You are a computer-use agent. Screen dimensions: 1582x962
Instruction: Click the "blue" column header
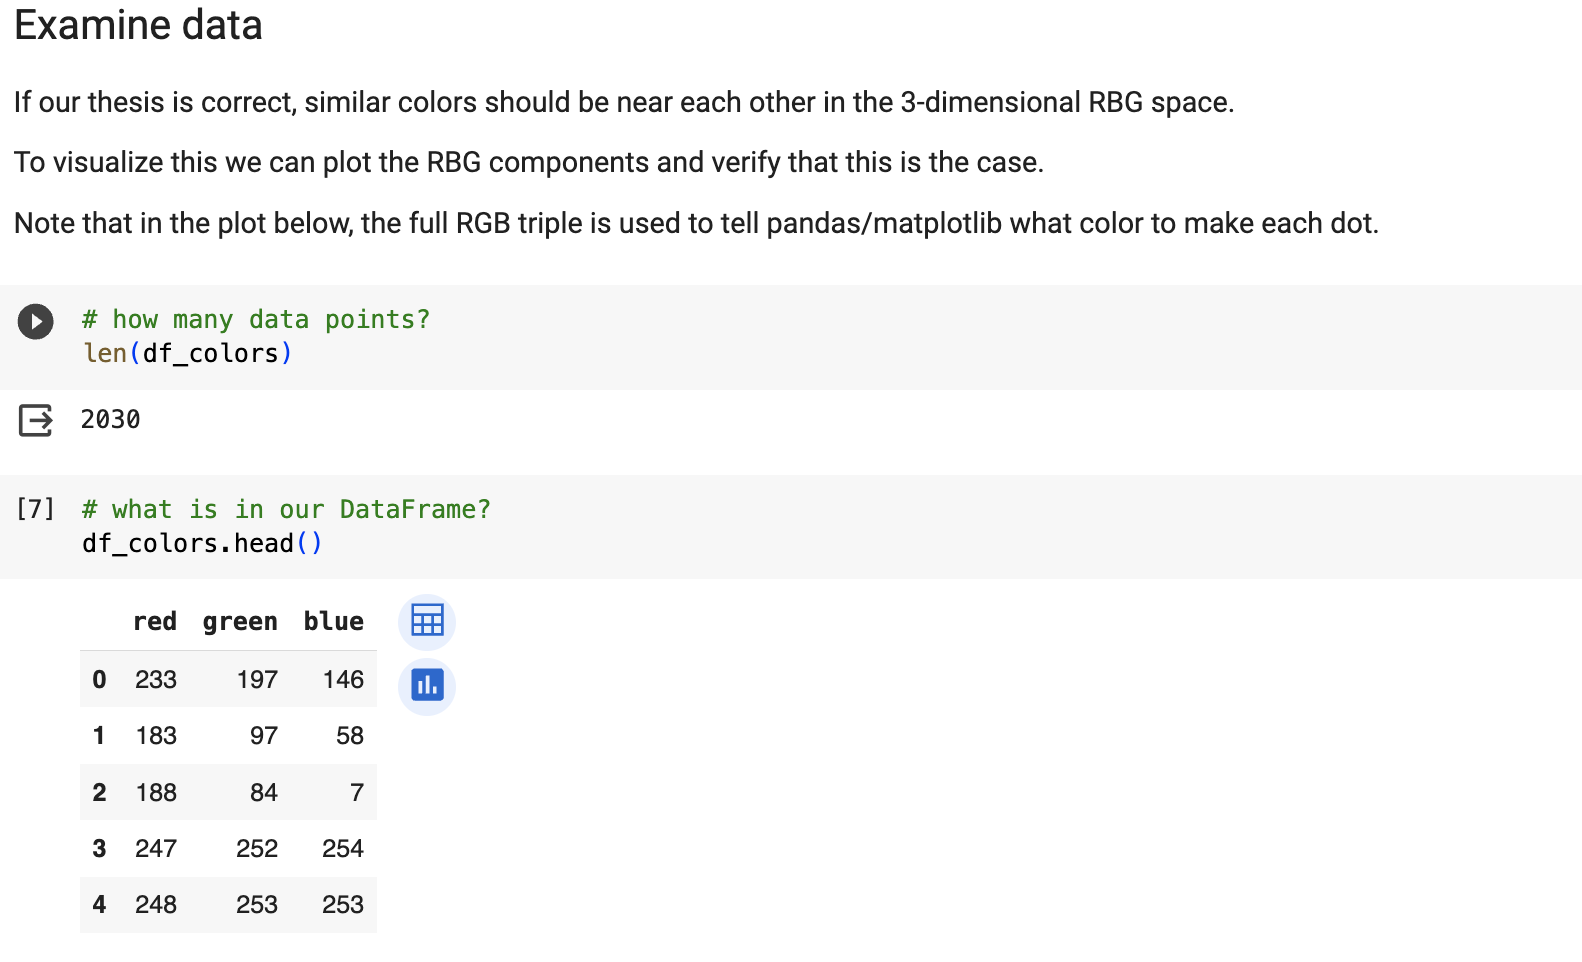tap(333, 621)
